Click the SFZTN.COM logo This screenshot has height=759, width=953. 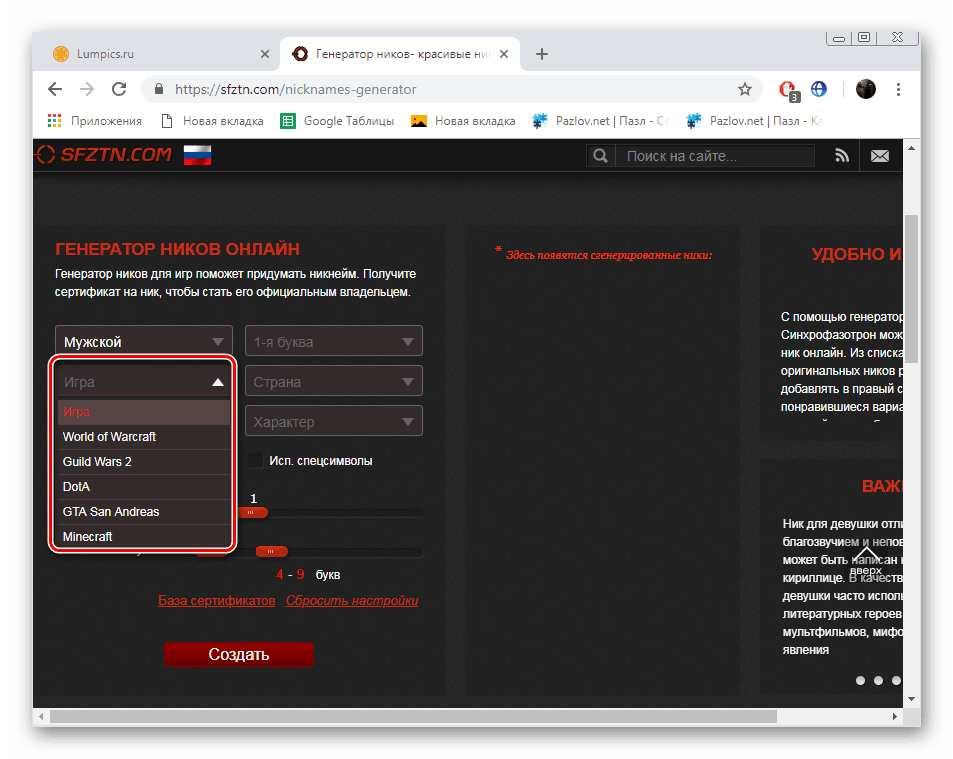(x=103, y=154)
